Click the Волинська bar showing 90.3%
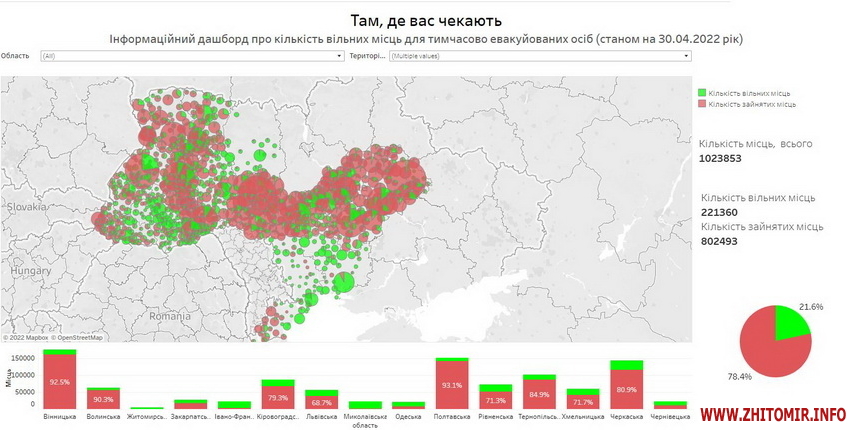Image resolution: width=859 pixels, height=430 pixels. (103, 400)
